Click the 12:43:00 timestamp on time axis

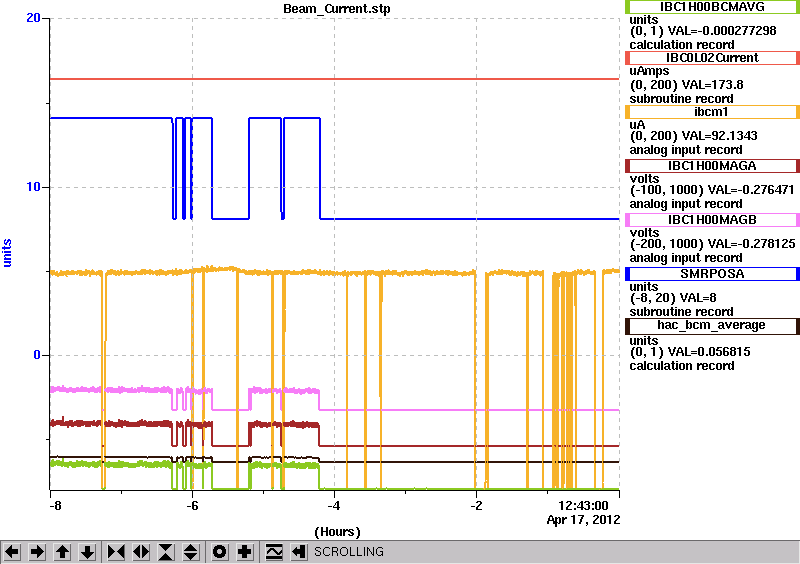(583, 506)
